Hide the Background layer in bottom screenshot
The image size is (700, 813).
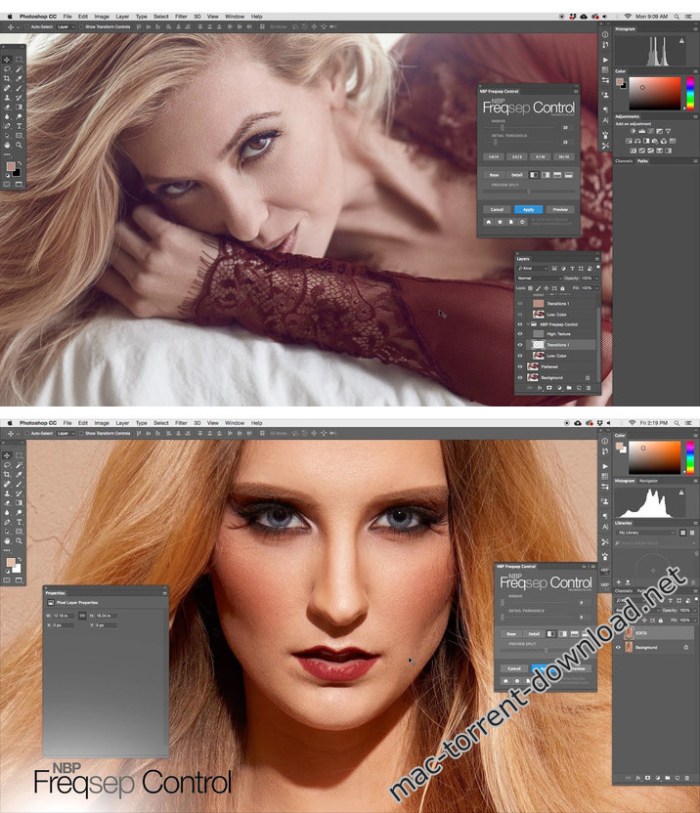[618, 648]
